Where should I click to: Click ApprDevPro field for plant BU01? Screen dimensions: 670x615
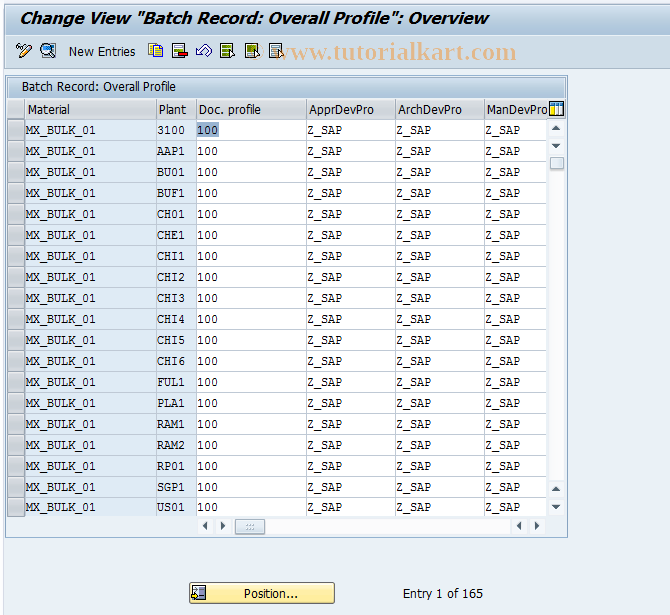click(351, 172)
